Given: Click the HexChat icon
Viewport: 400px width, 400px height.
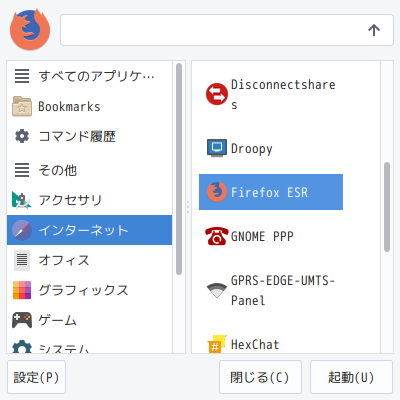Looking at the screenshot, I should (x=217, y=344).
